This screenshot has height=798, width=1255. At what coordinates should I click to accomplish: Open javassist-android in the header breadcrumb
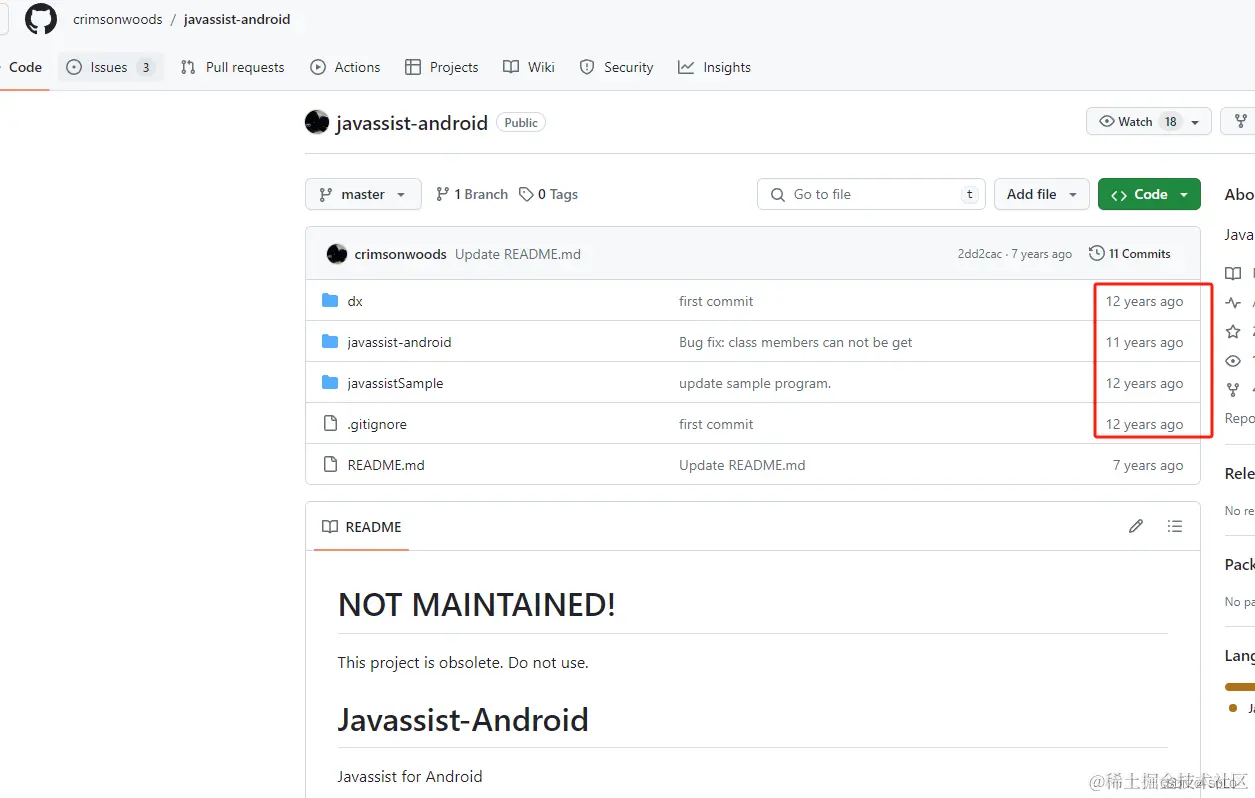237,19
